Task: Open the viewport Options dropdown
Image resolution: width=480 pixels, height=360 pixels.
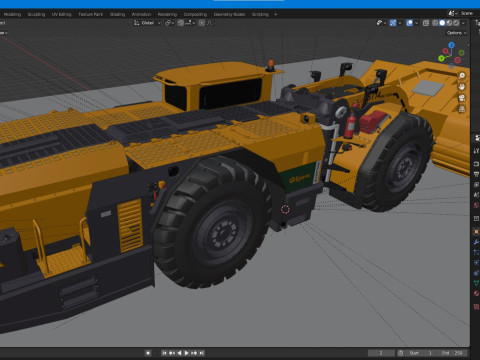Action: [x=456, y=33]
